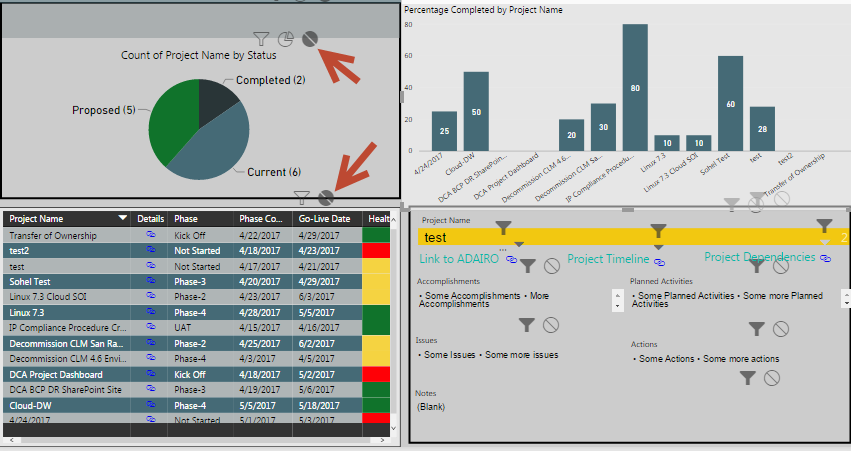851x451 pixels.
Task: Click the up arrow in the Planned Activities scroll box
Action: pos(847,295)
